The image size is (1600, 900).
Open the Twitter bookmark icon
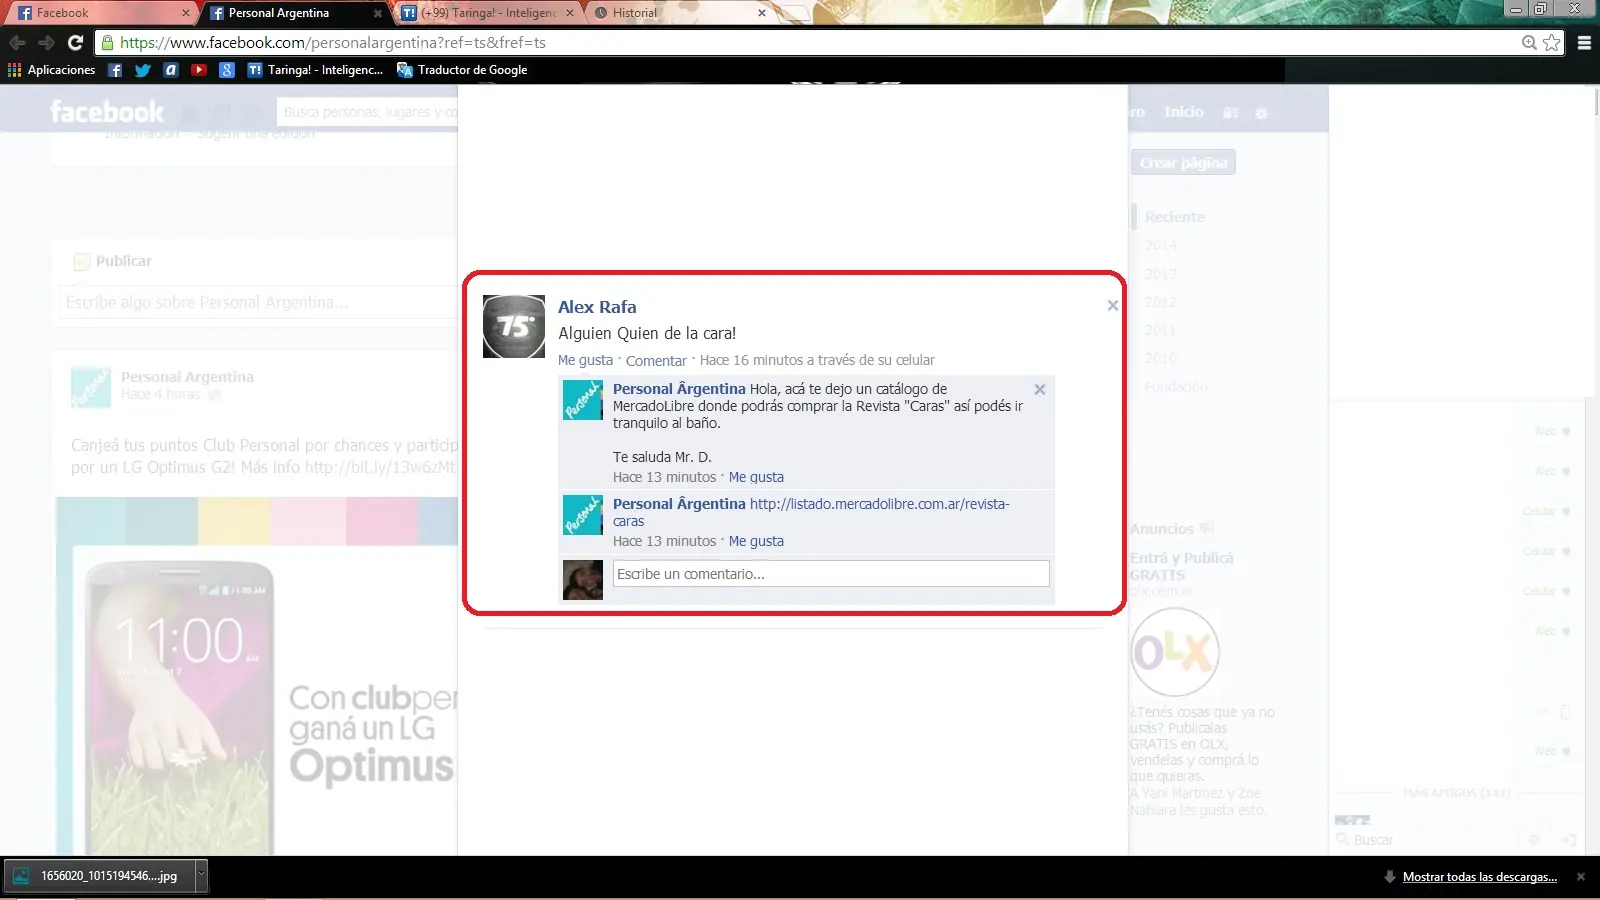(x=143, y=70)
